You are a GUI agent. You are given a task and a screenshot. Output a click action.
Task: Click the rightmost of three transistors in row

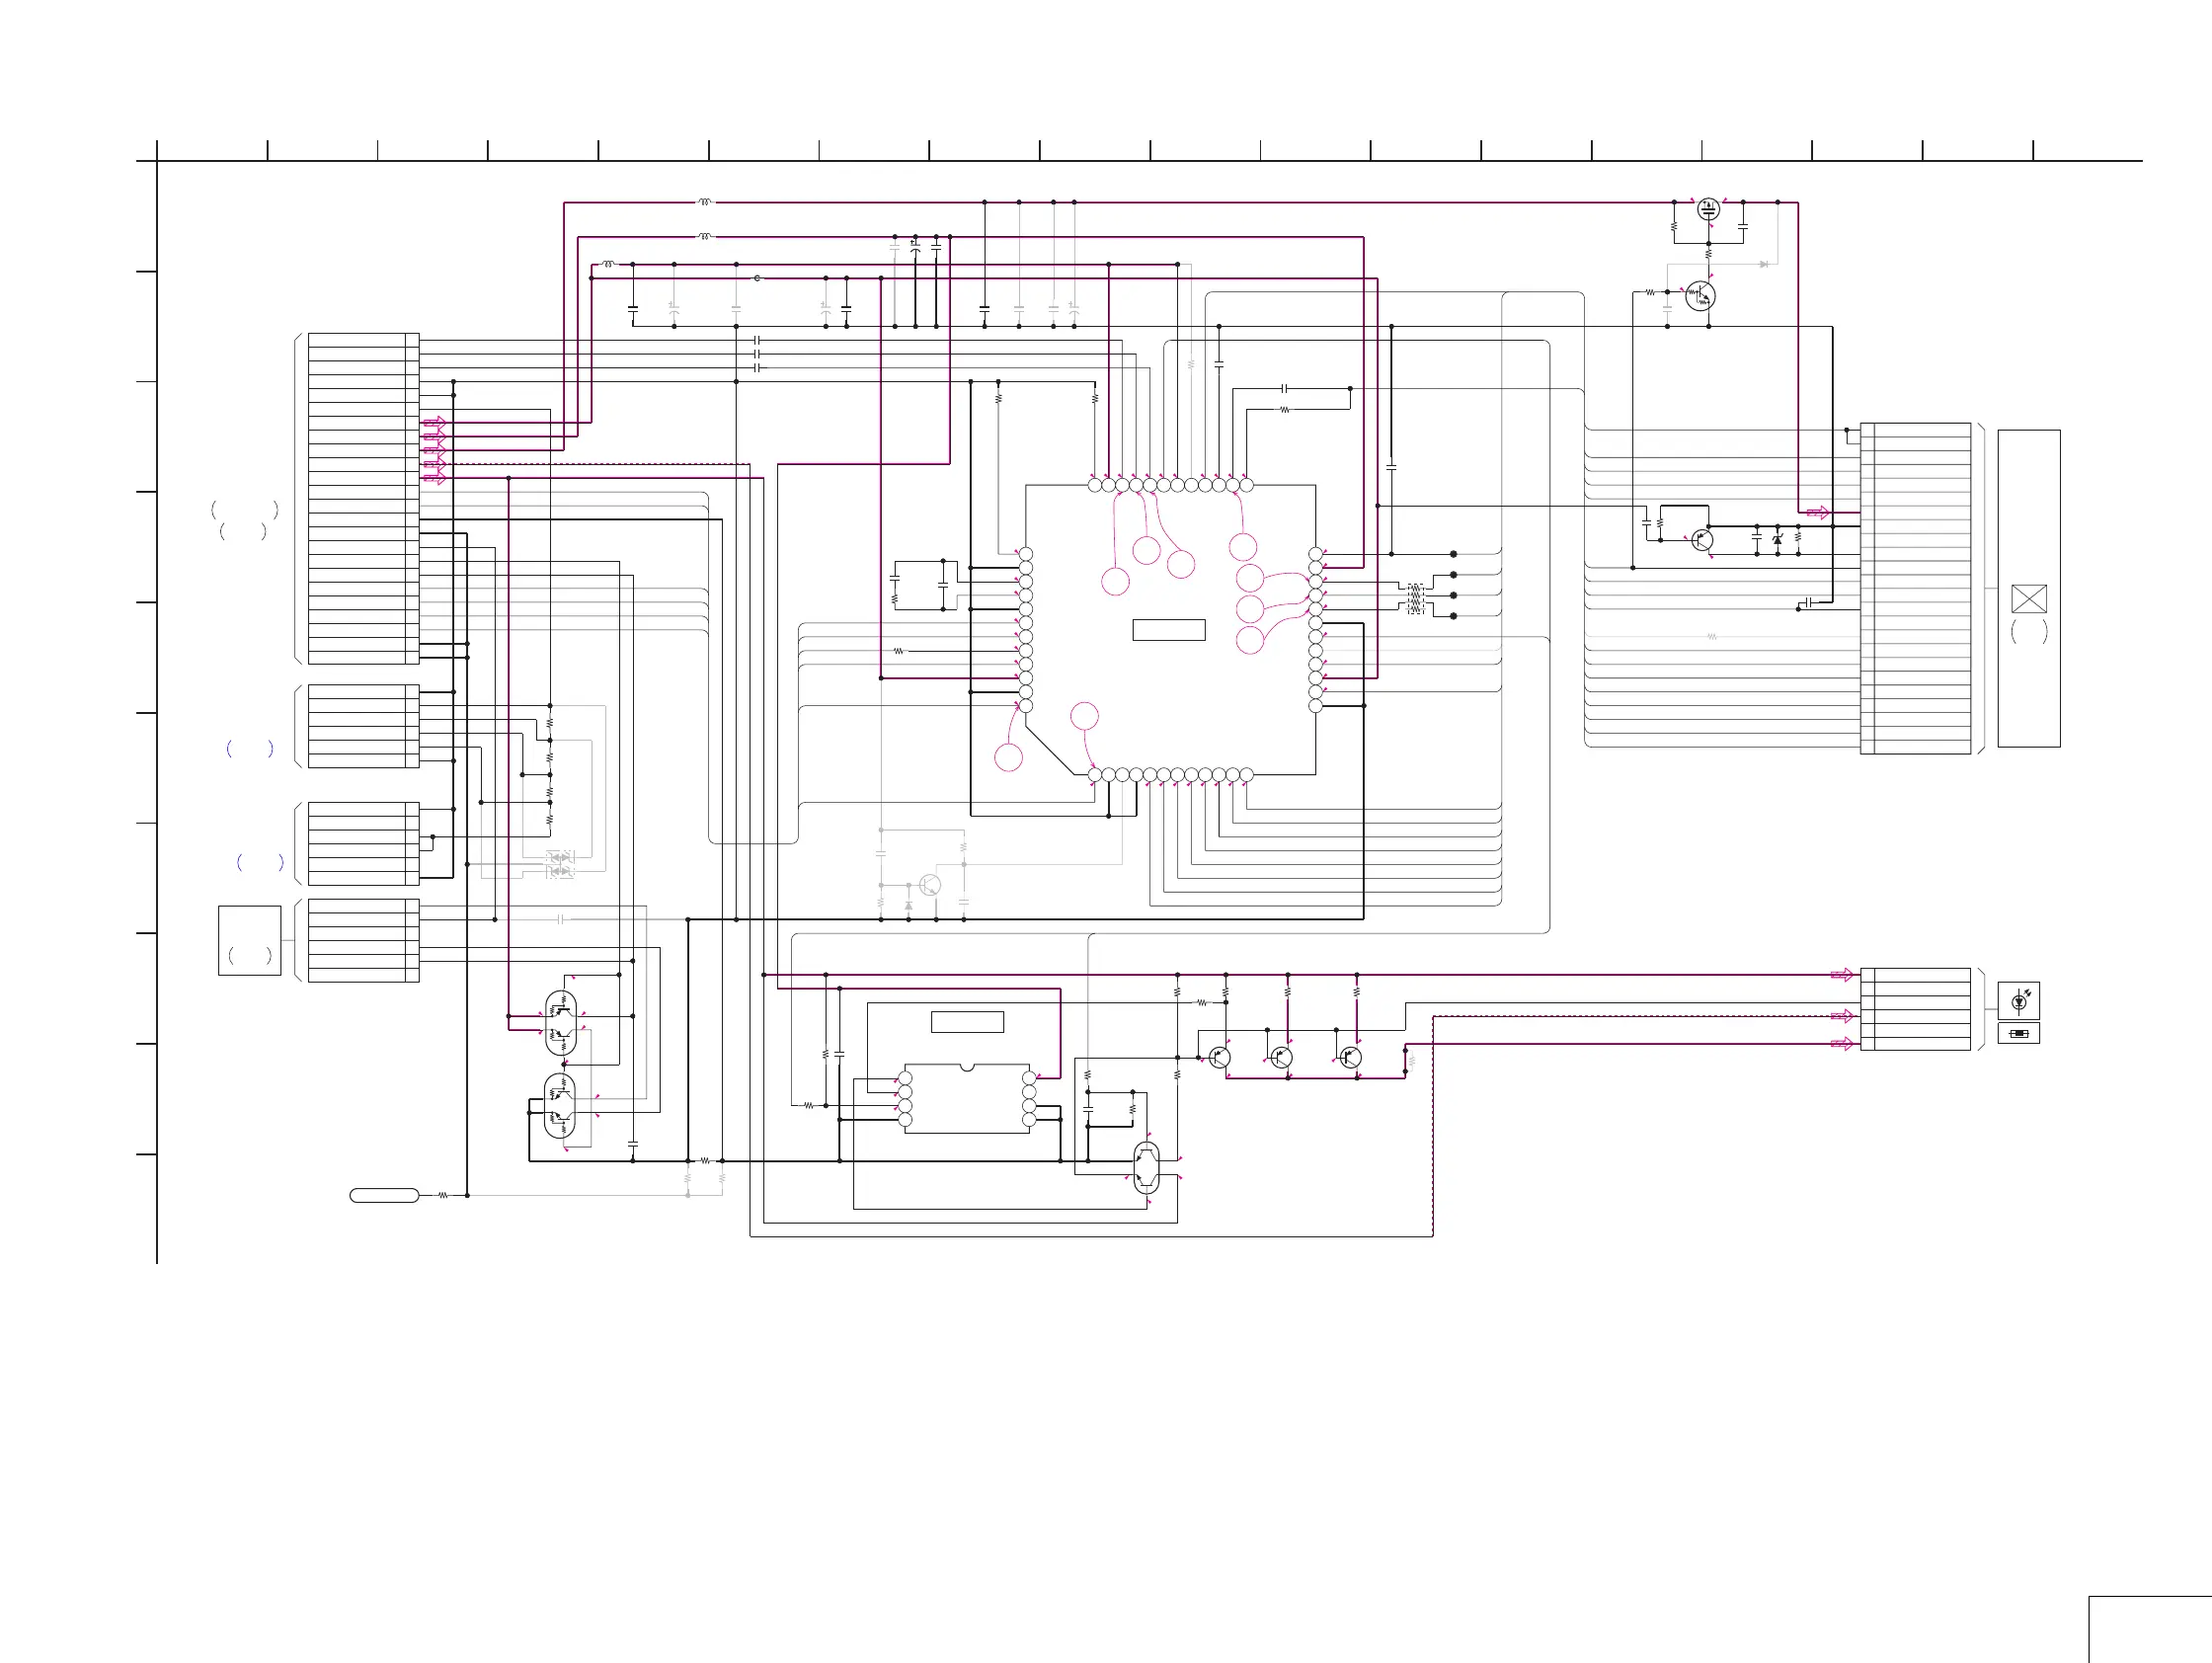click(1351, 1057)
